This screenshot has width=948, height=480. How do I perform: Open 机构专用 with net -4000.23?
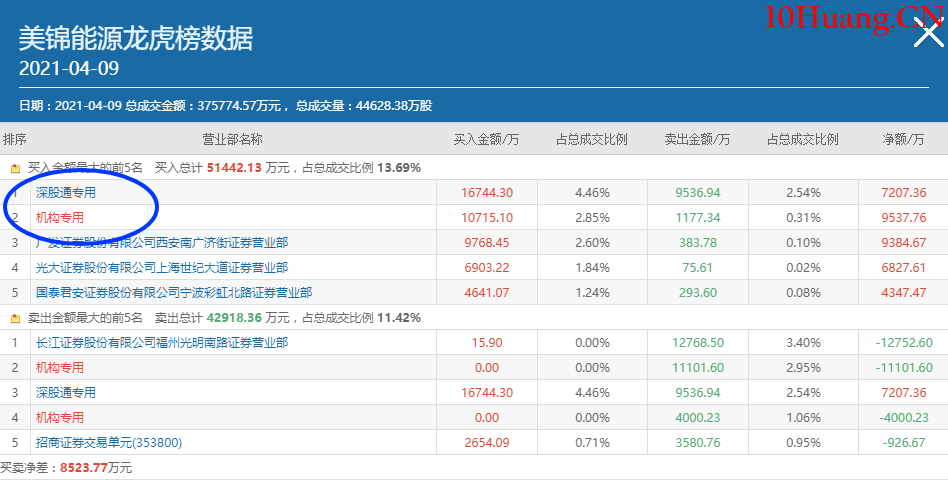59,418
